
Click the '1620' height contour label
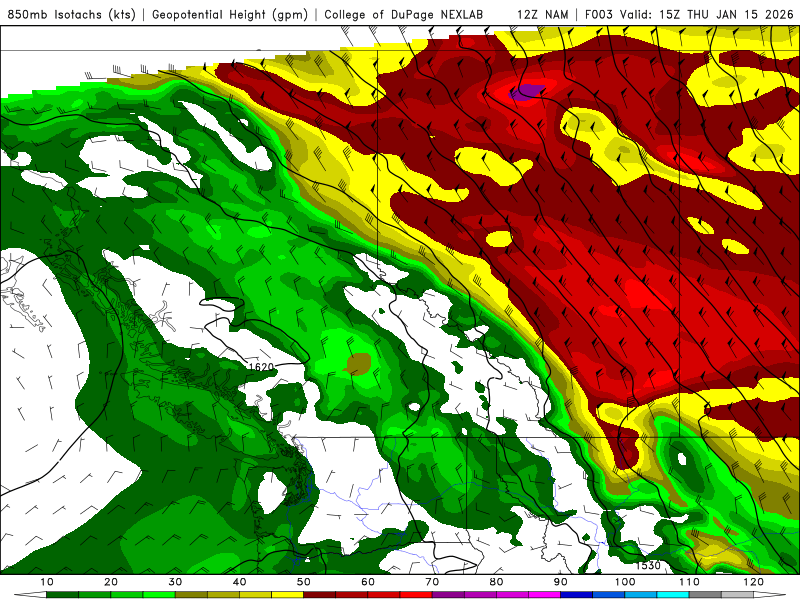point(261,367)
